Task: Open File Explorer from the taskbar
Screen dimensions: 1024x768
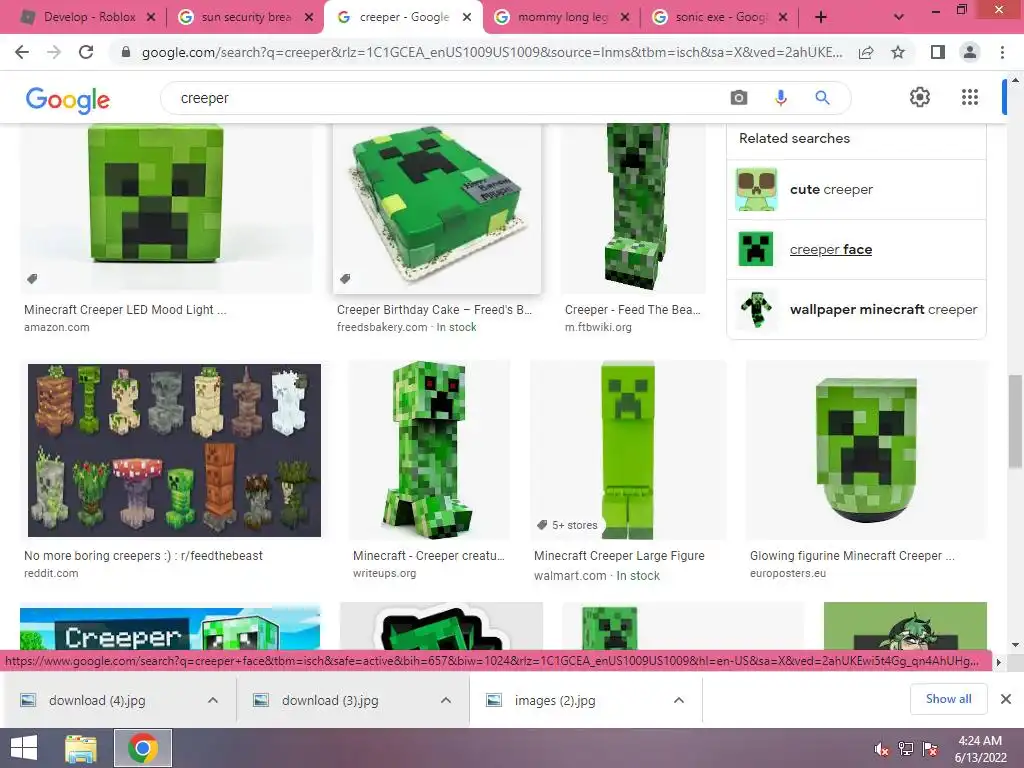Action: point(81,748)
